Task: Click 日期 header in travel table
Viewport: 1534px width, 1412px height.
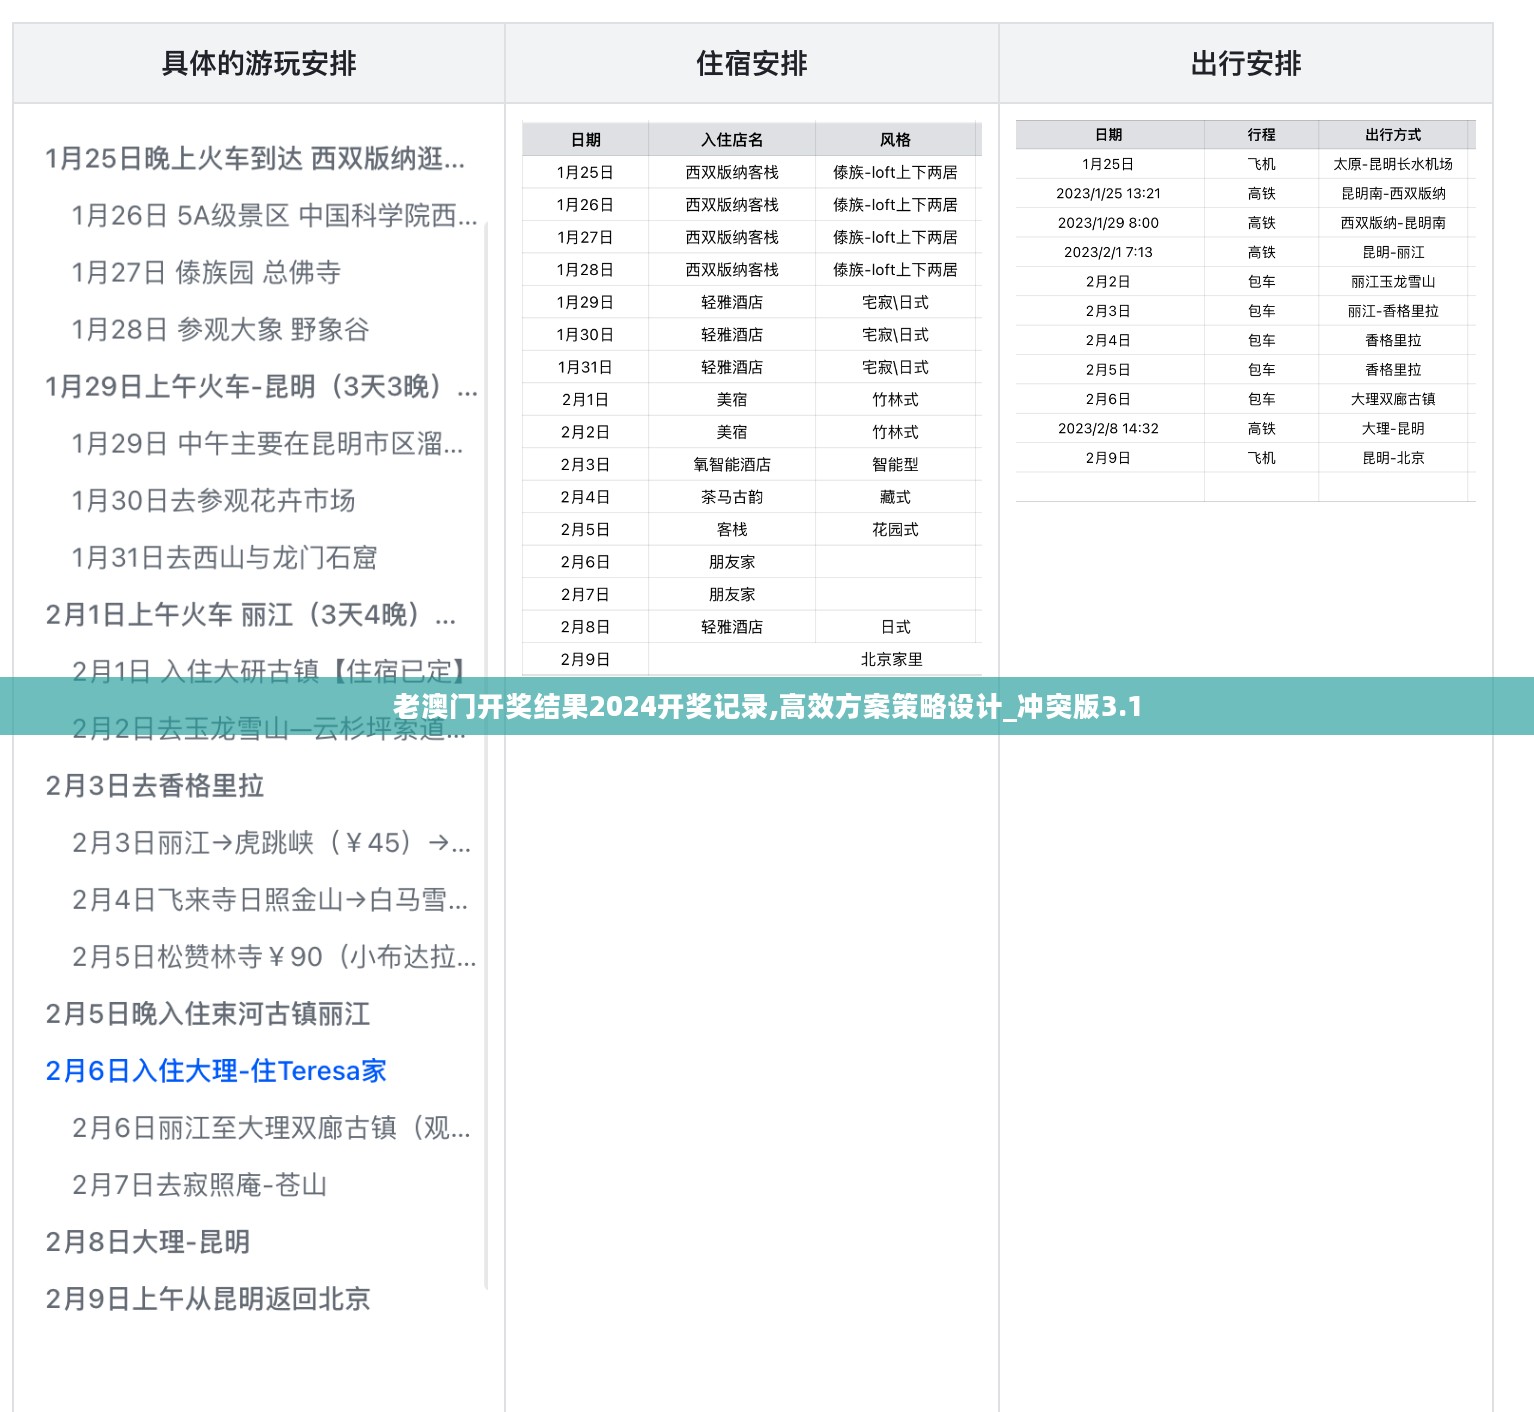Action: pyautogui.click(x=1108, y=135)
